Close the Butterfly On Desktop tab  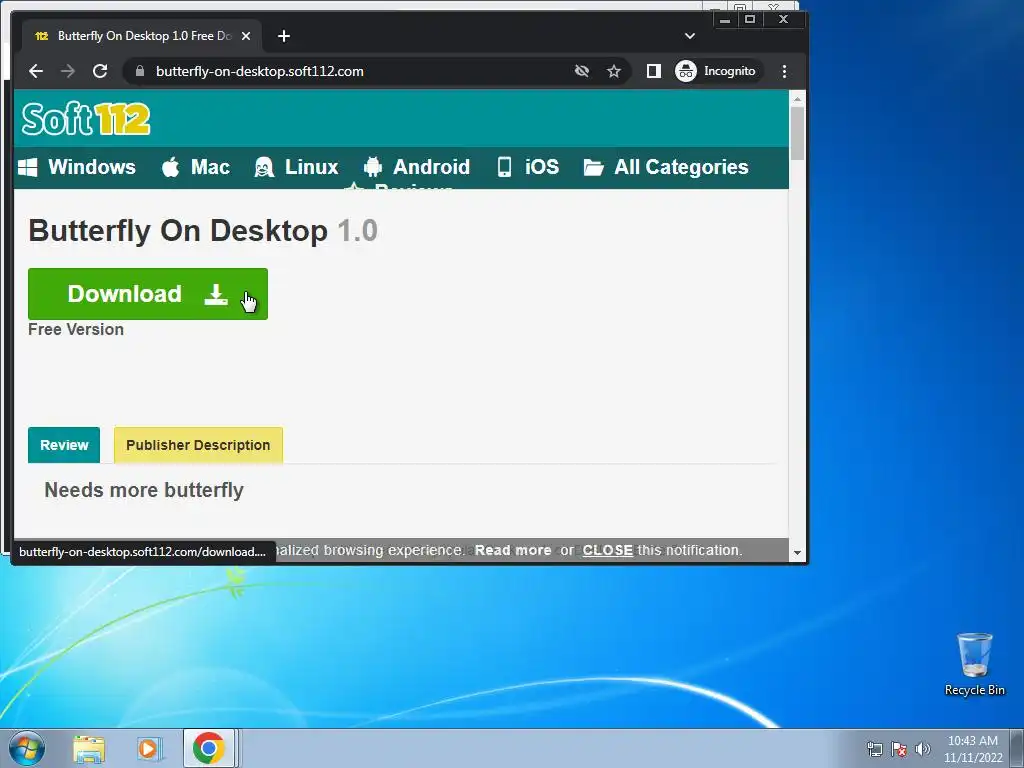(x=246, y=36)
